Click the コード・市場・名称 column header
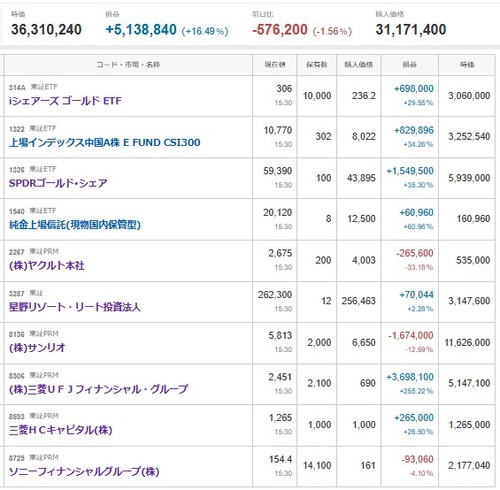Viewport: 500px width, 490px height. [128, 65]
